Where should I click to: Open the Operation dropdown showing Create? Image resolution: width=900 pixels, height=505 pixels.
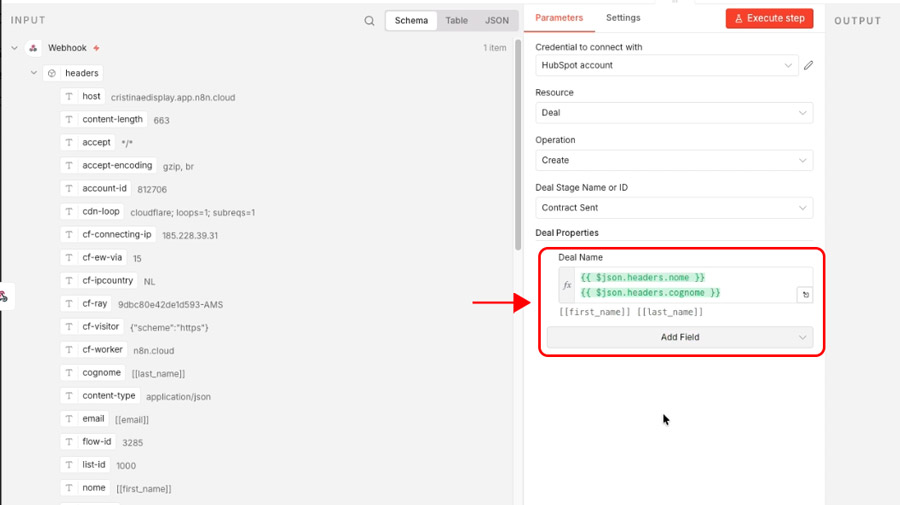pyautogui.click(x=674, y=160)
